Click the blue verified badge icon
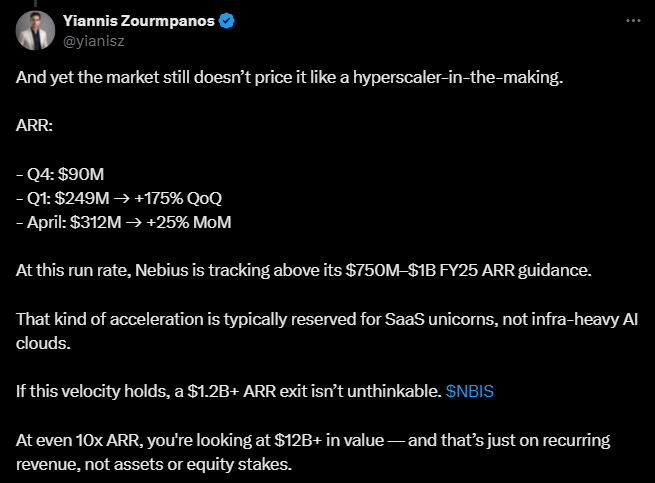Image resolution: width=655 pixels, height=483 pixels. click(x=227, y=21)
